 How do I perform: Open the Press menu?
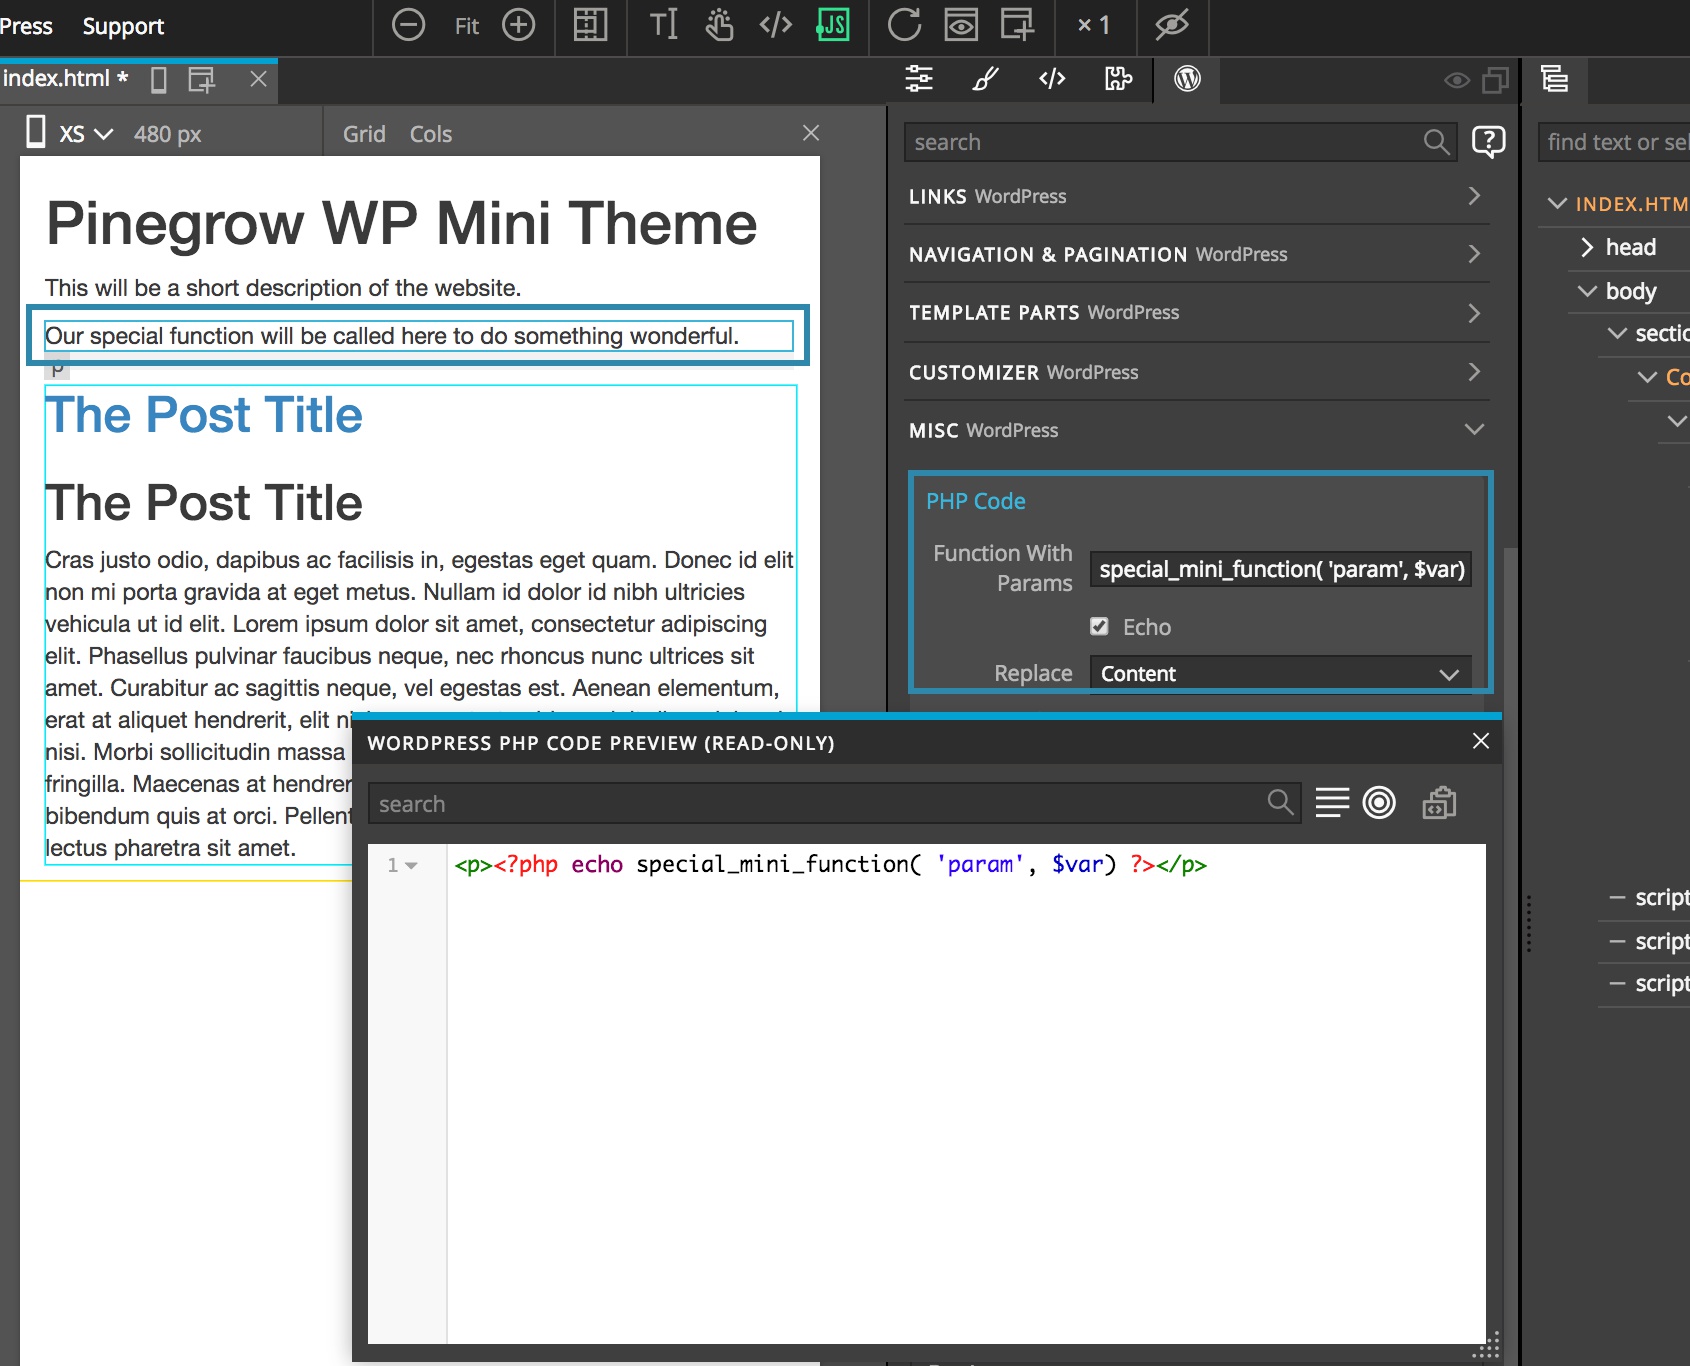coord(26,26)
